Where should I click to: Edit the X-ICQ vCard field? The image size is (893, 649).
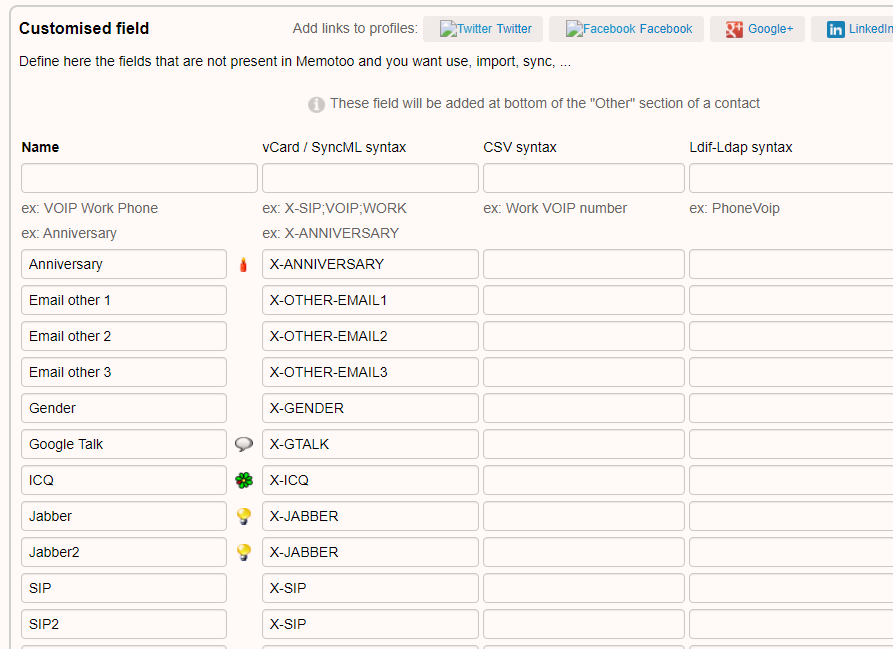[370, 480]
